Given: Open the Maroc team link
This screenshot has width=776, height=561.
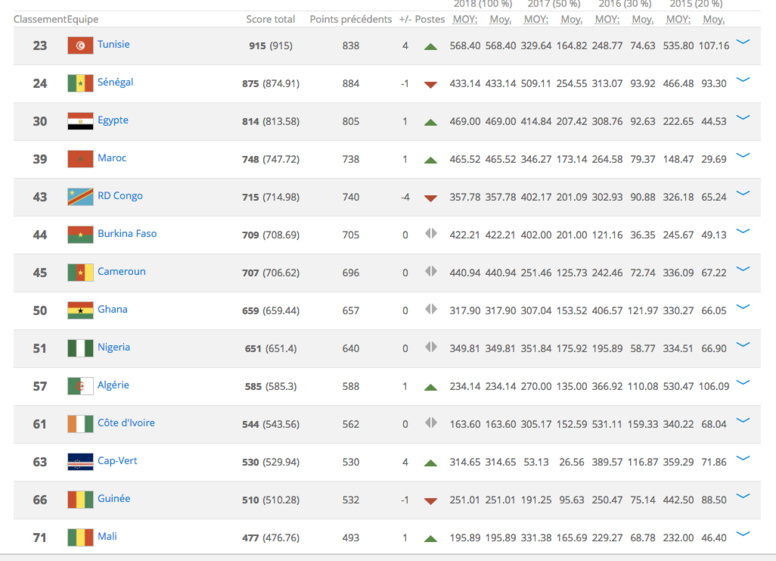Looking at the screenshot, I should (x=111, y=158).
